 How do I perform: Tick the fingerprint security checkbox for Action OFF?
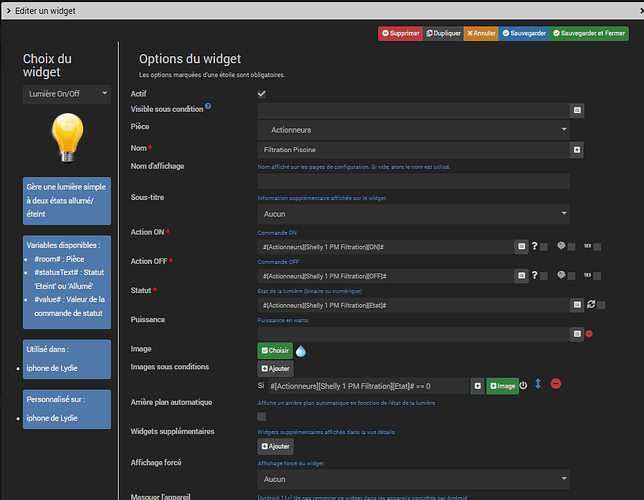click(571, 276)
